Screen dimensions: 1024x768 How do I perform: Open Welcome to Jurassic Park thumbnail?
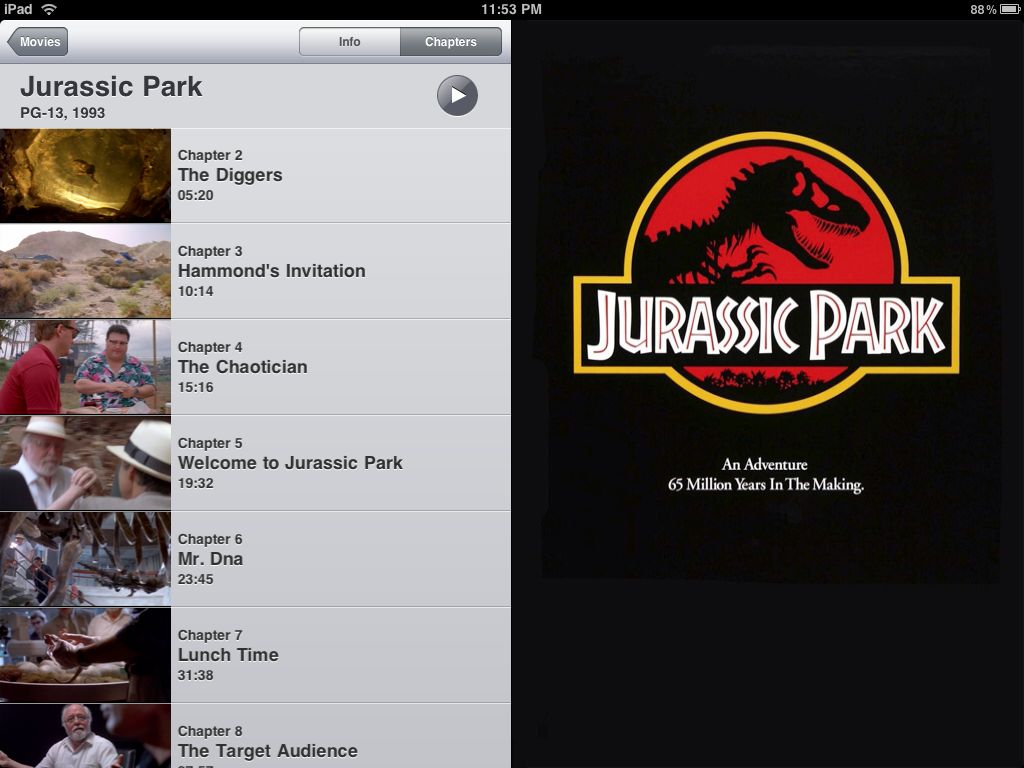click(x=86, y=463)
